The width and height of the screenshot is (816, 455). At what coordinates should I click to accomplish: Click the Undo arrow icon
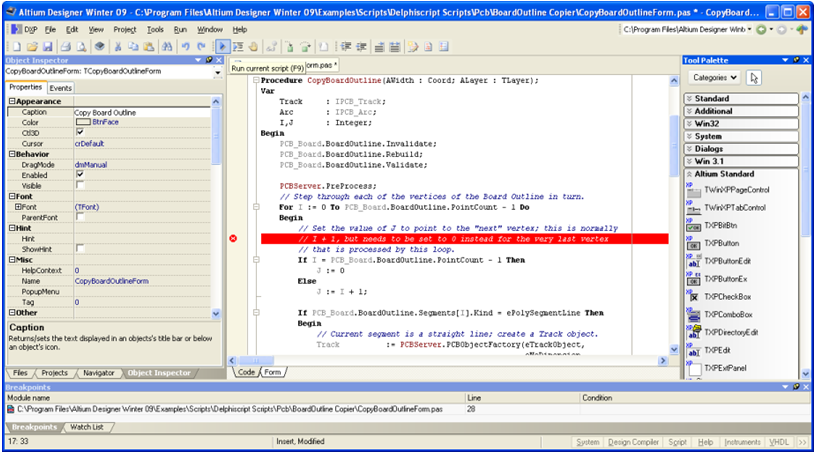(186, 47)
